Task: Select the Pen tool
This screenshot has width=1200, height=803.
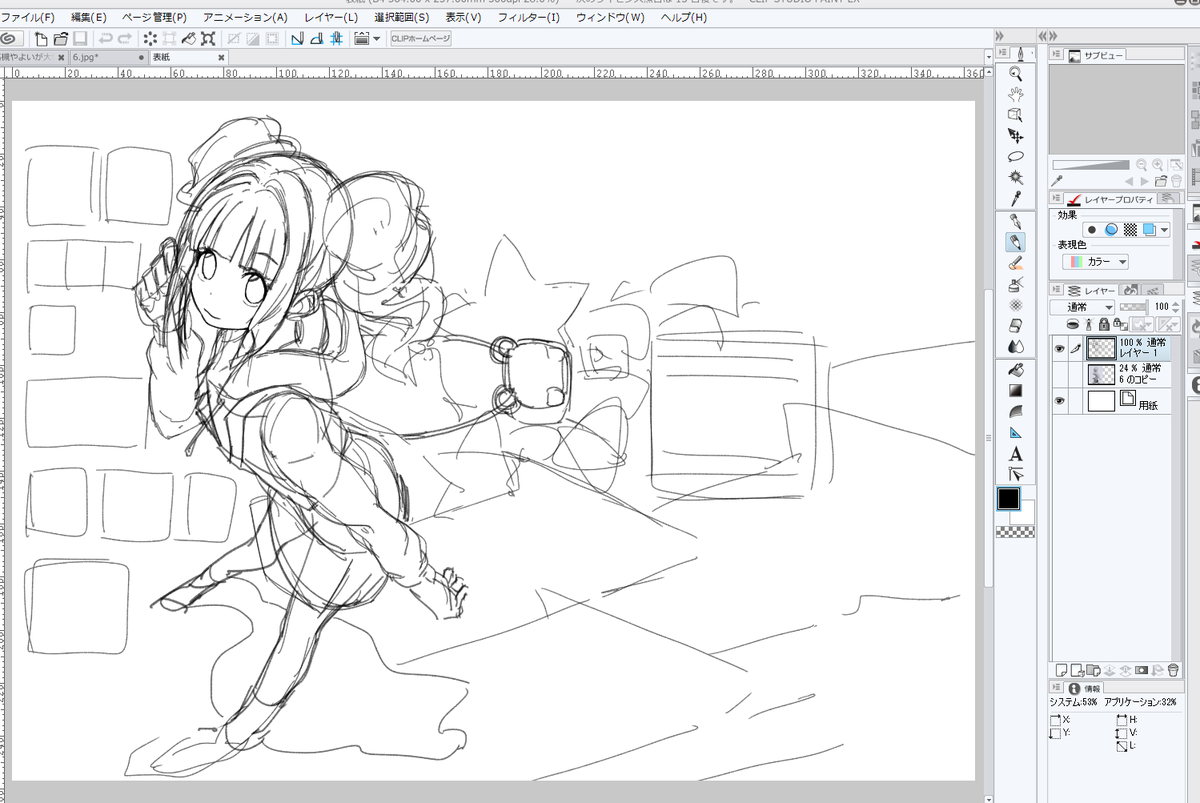Action: pos(1015,221)
